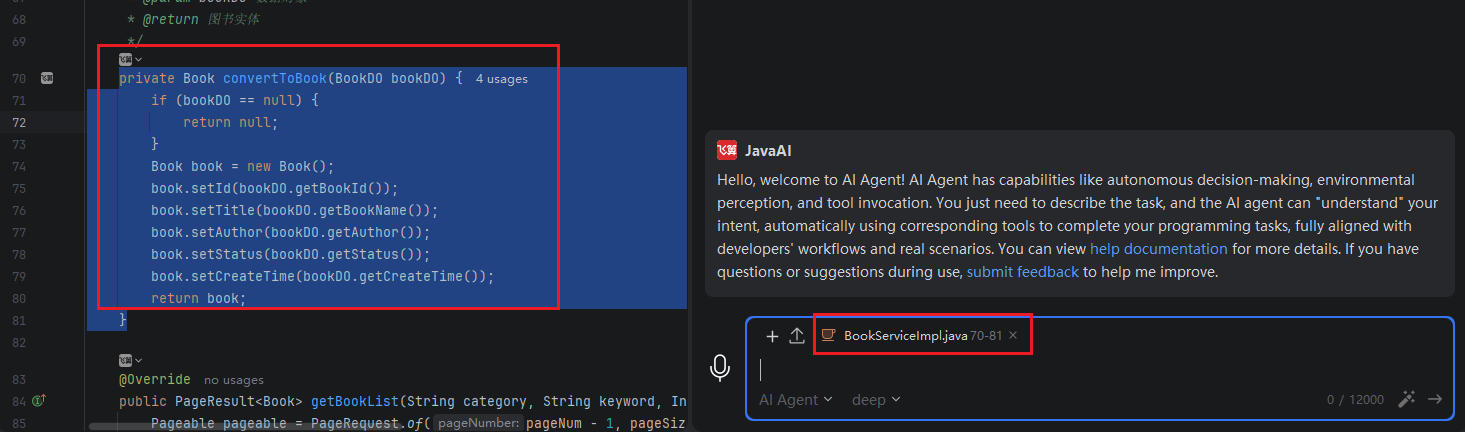Open the AI Agent mode dropdown

click(x=796, y=399)
